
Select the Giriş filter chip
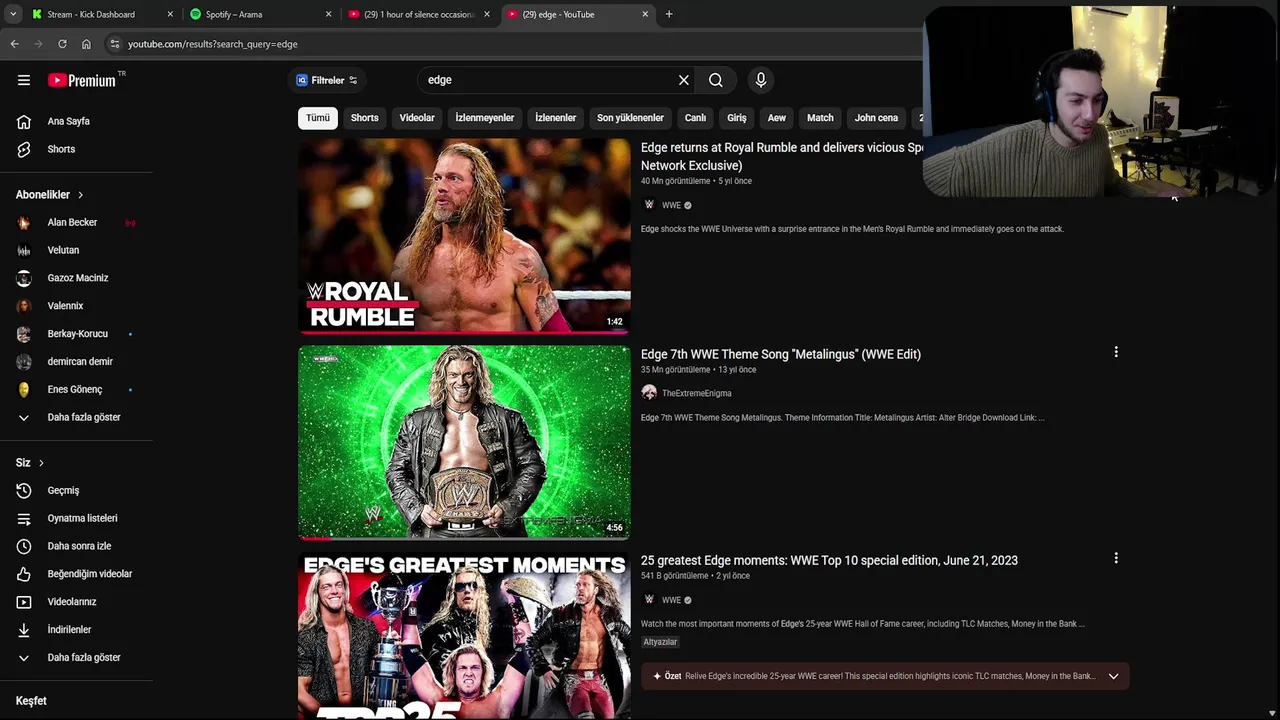click(737, 118)
